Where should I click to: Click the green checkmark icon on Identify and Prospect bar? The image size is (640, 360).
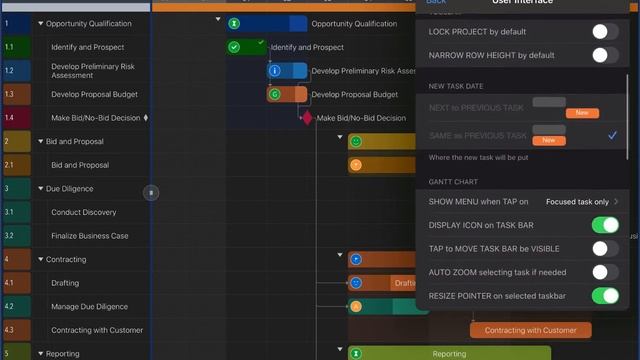(234, 47)
